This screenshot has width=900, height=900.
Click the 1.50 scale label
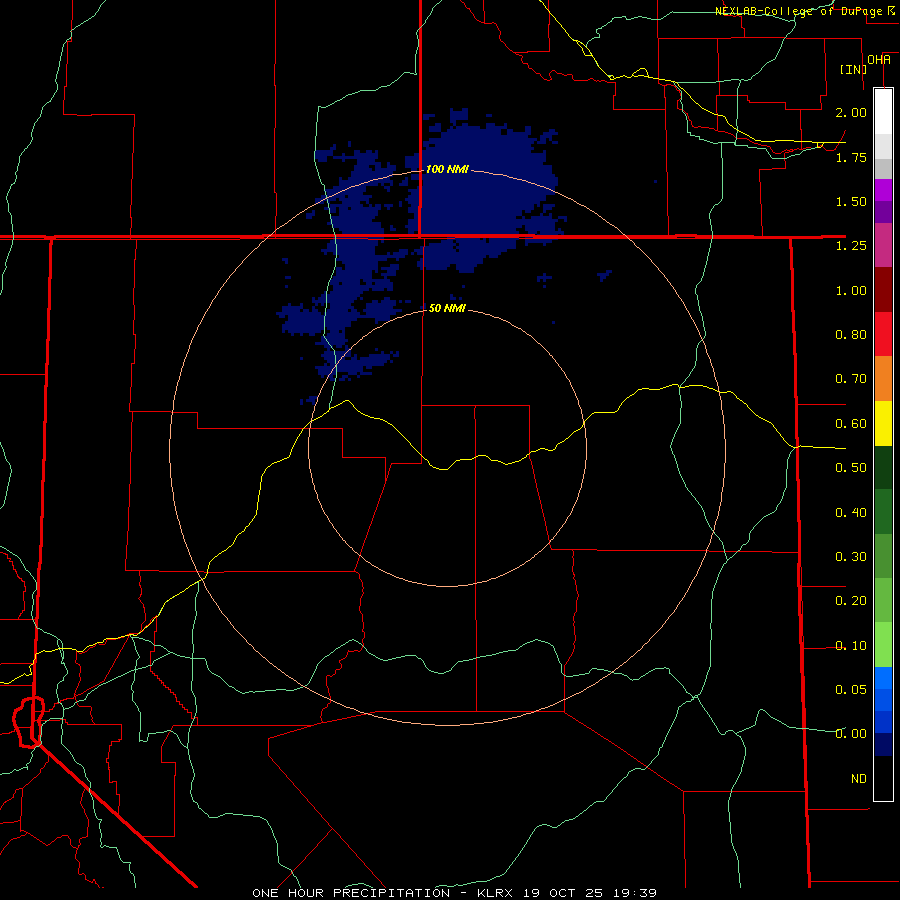[851, 201]
